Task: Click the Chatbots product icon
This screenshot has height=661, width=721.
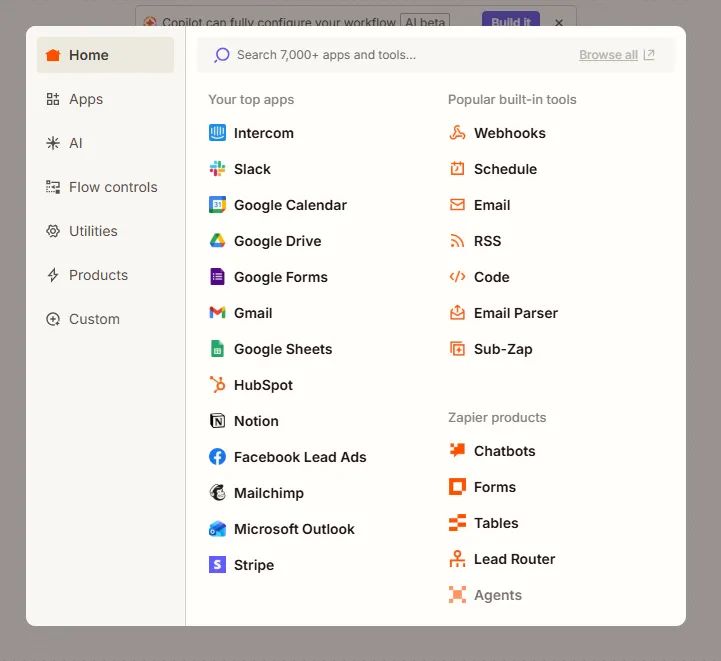Action: pos(457,450)
